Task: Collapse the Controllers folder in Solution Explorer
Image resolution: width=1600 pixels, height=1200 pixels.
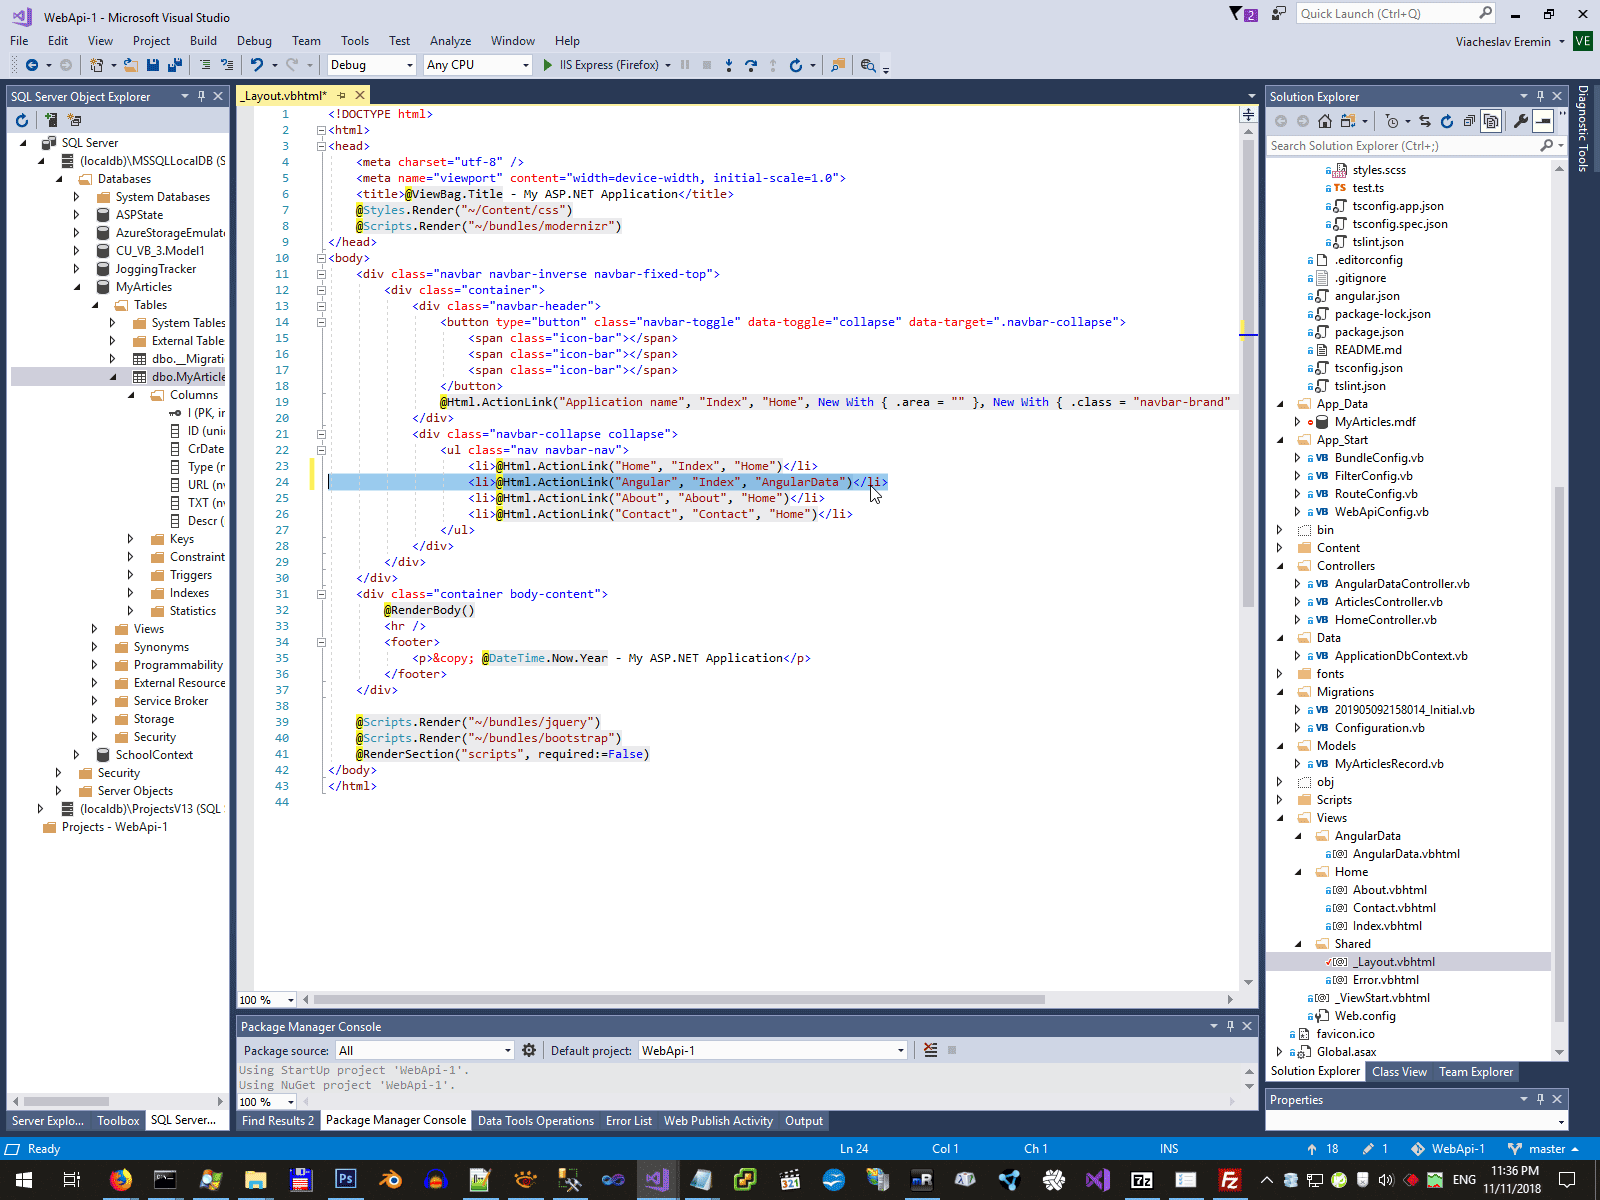Action: coord(1281,566)
